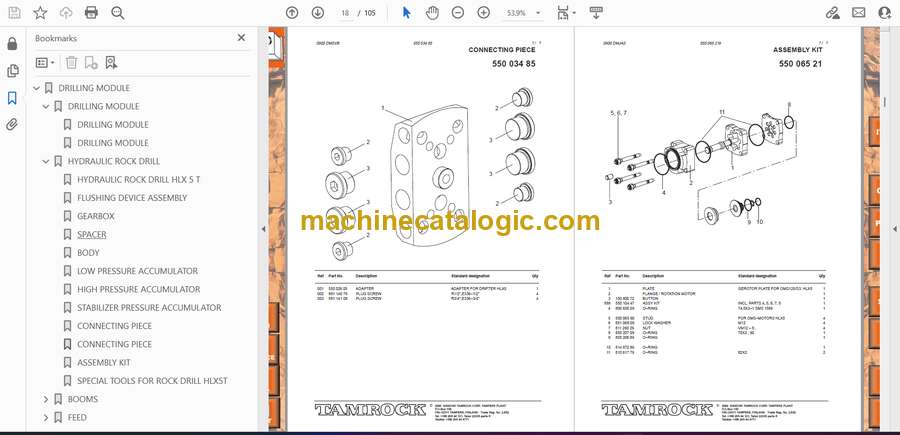Add the document to favorites star

pos(40,13)
